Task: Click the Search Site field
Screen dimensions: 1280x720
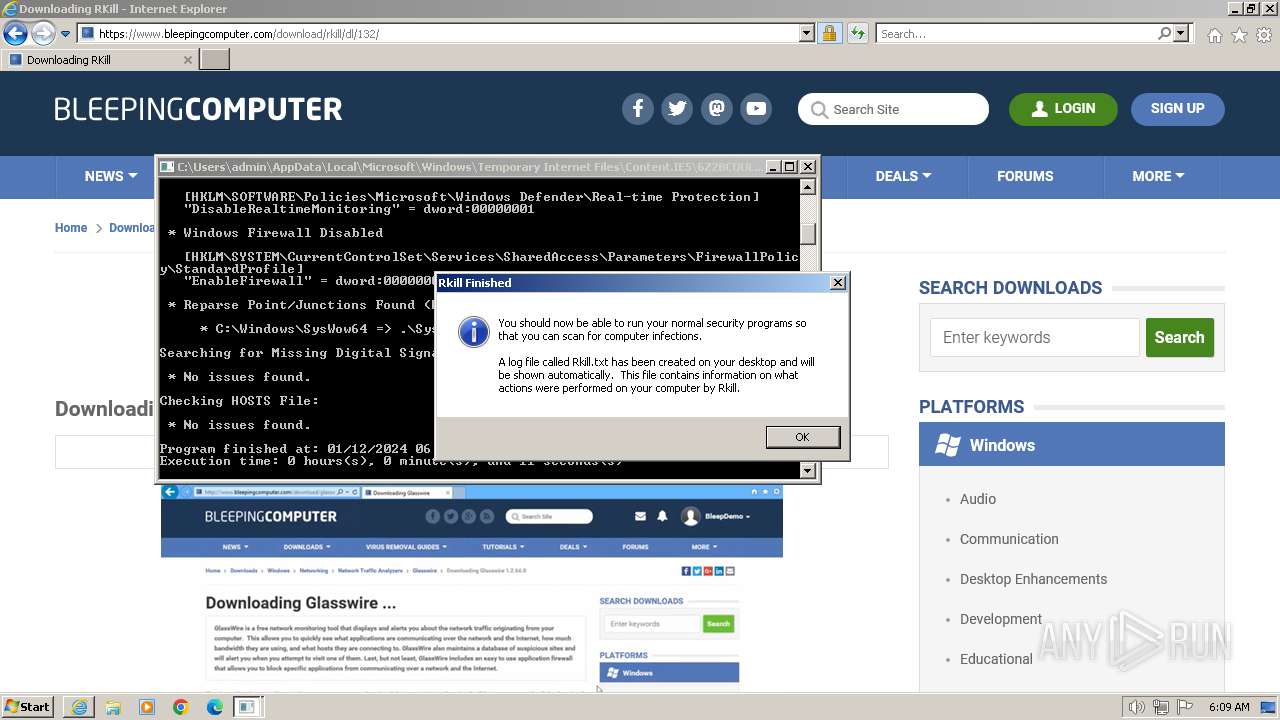Action: [x=893, y=109]
